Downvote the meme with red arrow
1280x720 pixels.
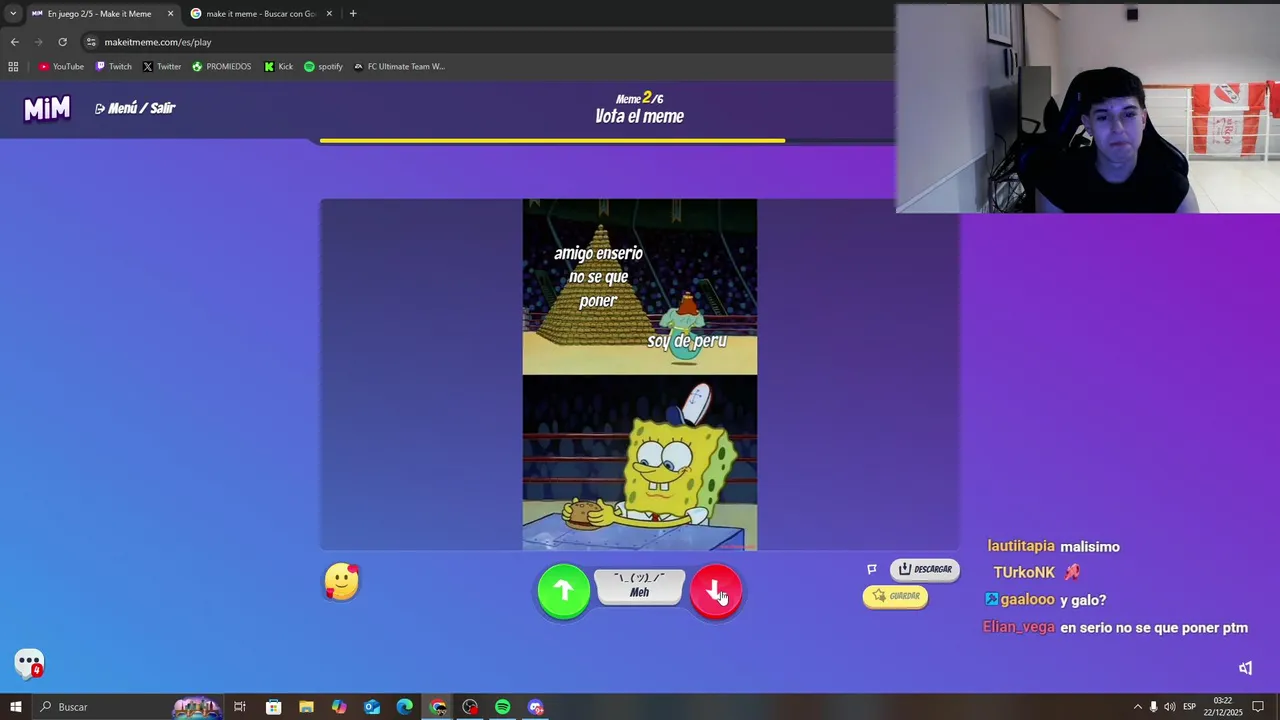716,591
